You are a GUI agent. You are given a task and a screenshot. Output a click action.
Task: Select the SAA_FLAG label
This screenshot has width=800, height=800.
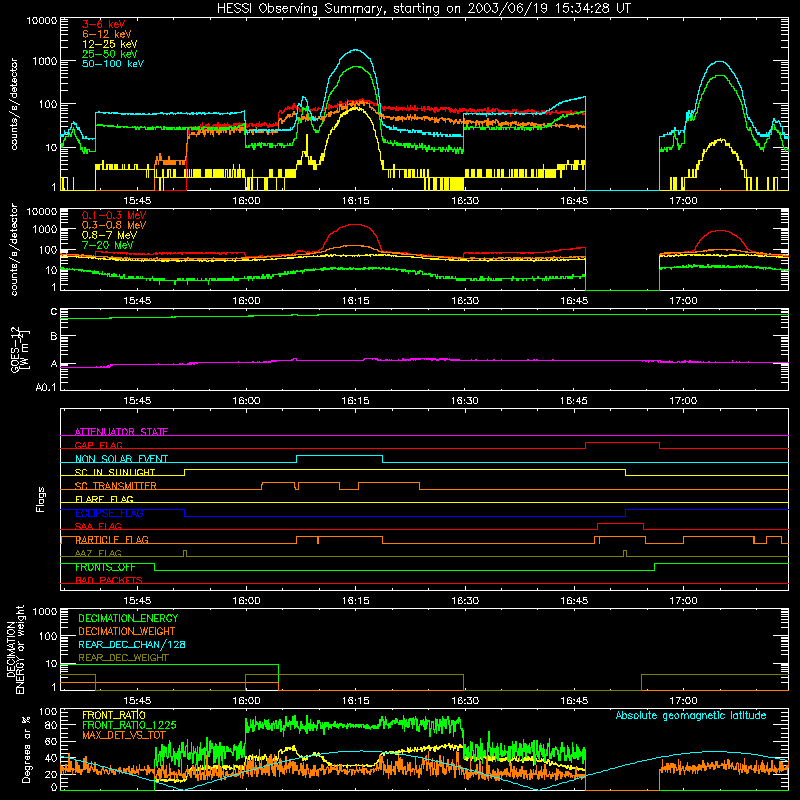pos(98,526)
